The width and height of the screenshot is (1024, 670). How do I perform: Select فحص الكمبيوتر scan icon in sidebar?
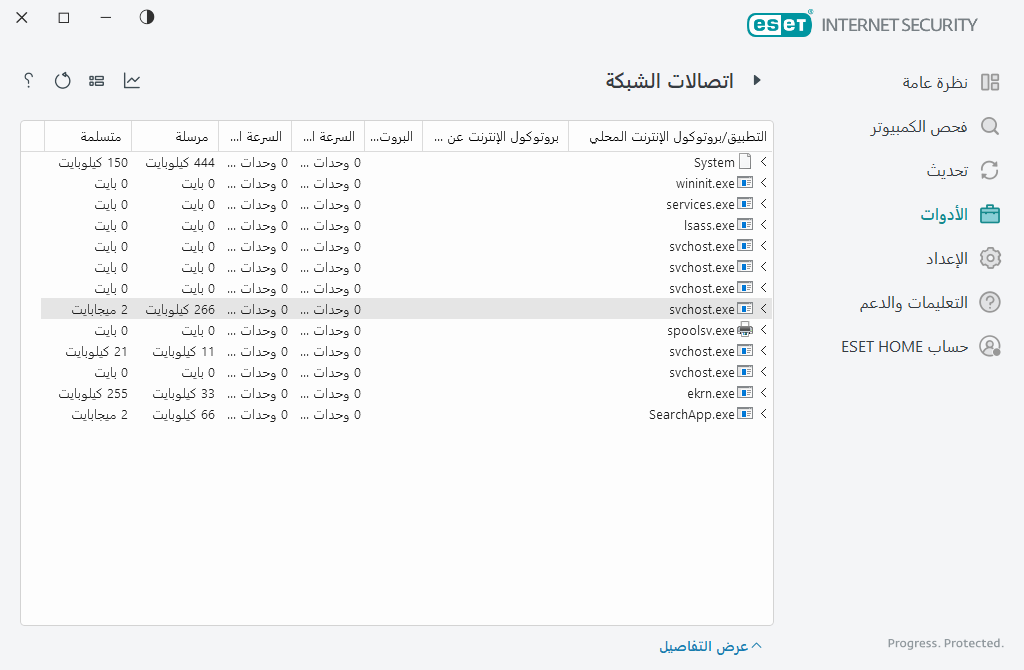(989, 126)
